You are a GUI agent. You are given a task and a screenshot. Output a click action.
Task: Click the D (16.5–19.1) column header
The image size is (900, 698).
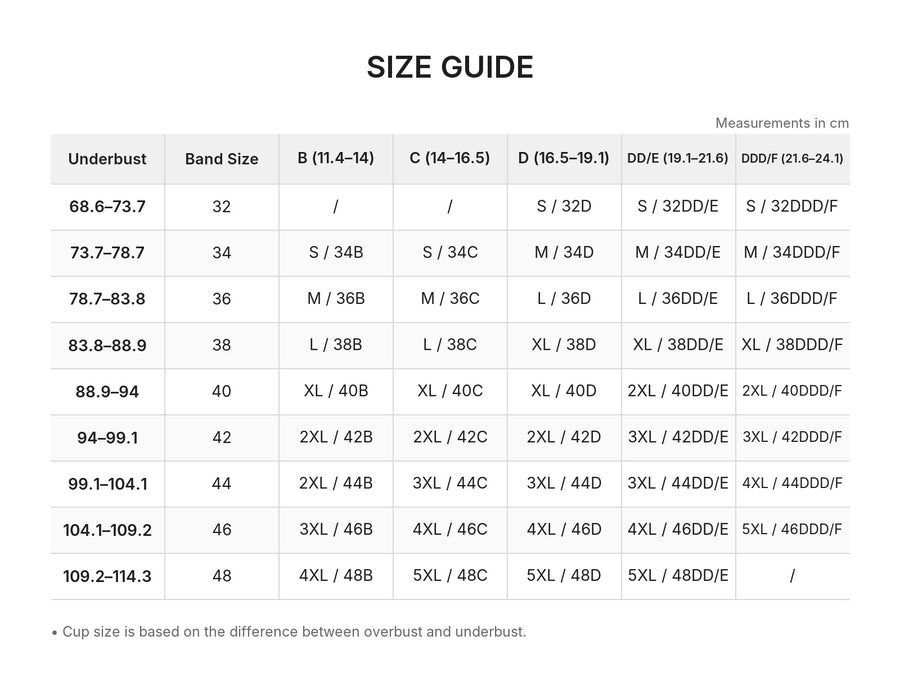click(564, 158)
